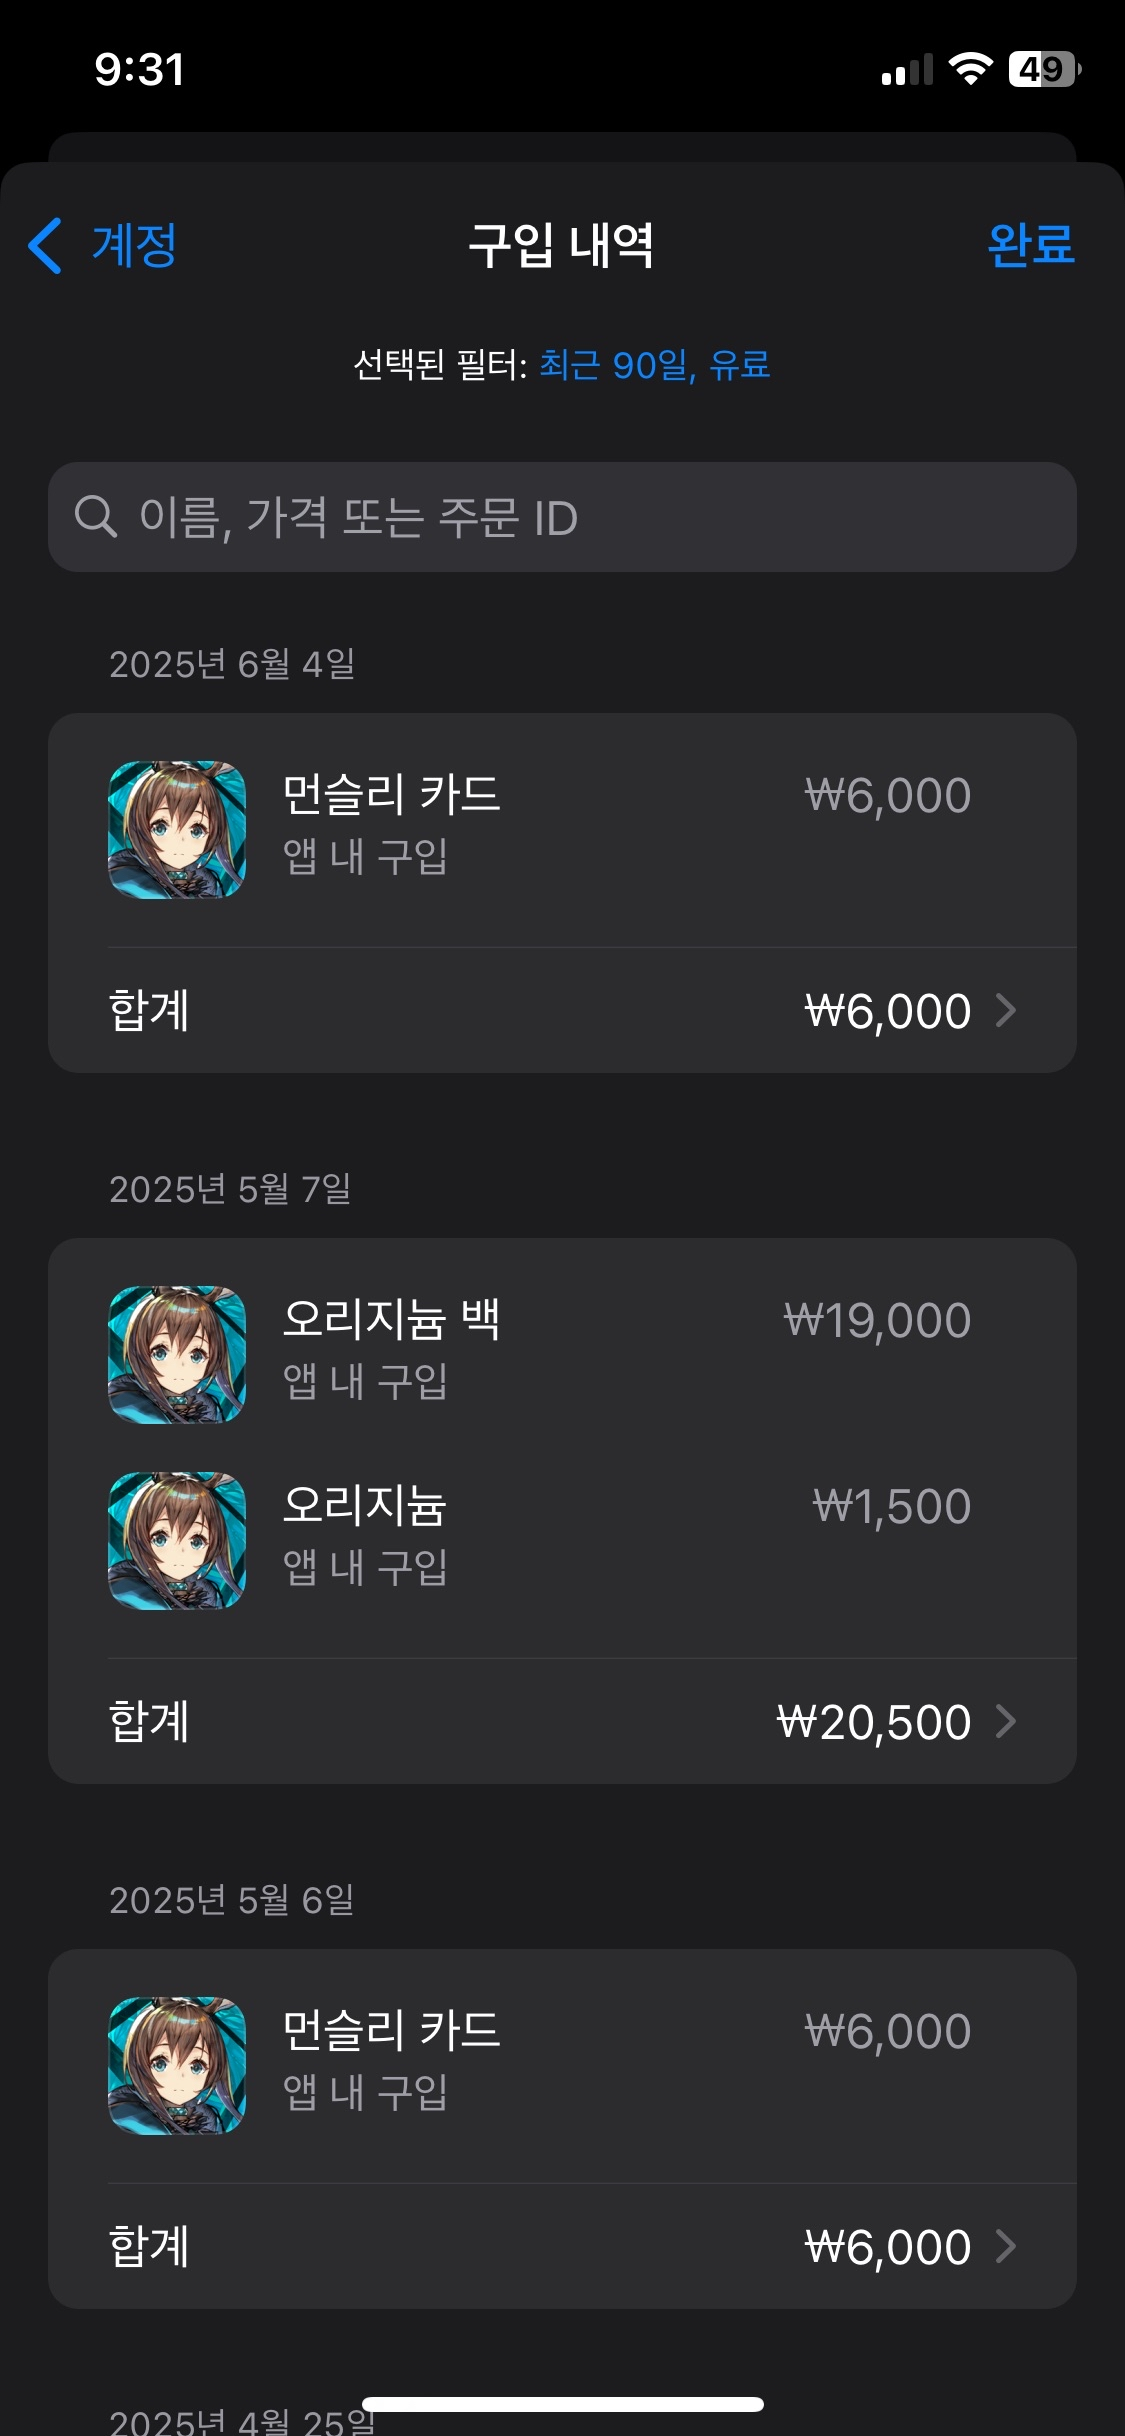Tap the battery indicator in status bar
The width and height of the screenshot is (1125, 2436).
pos(1044,69)
